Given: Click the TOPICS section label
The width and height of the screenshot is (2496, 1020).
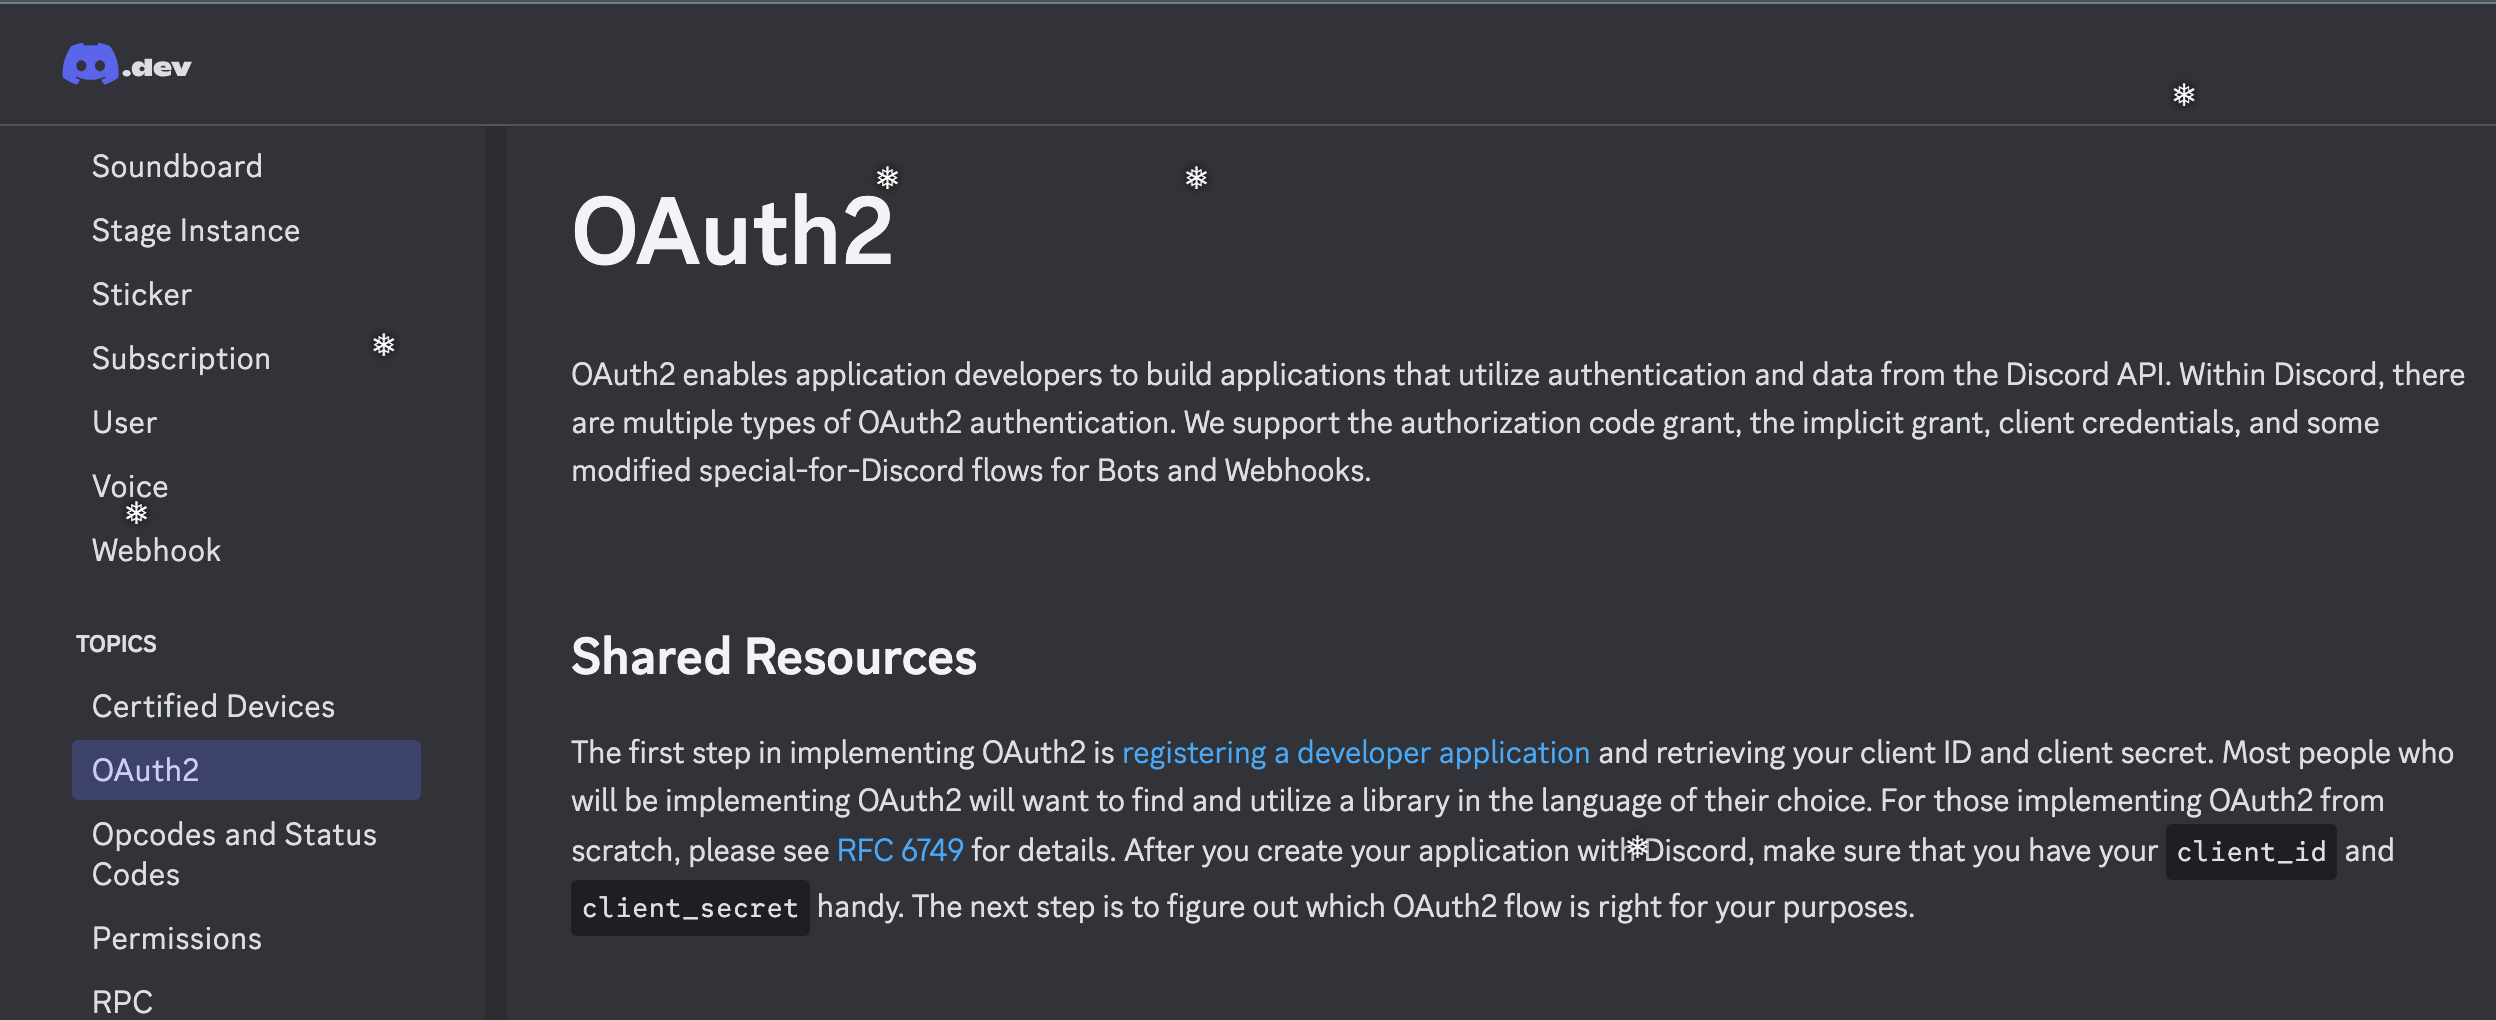Looking at the screenshot, I should click(x=116, y=644).
